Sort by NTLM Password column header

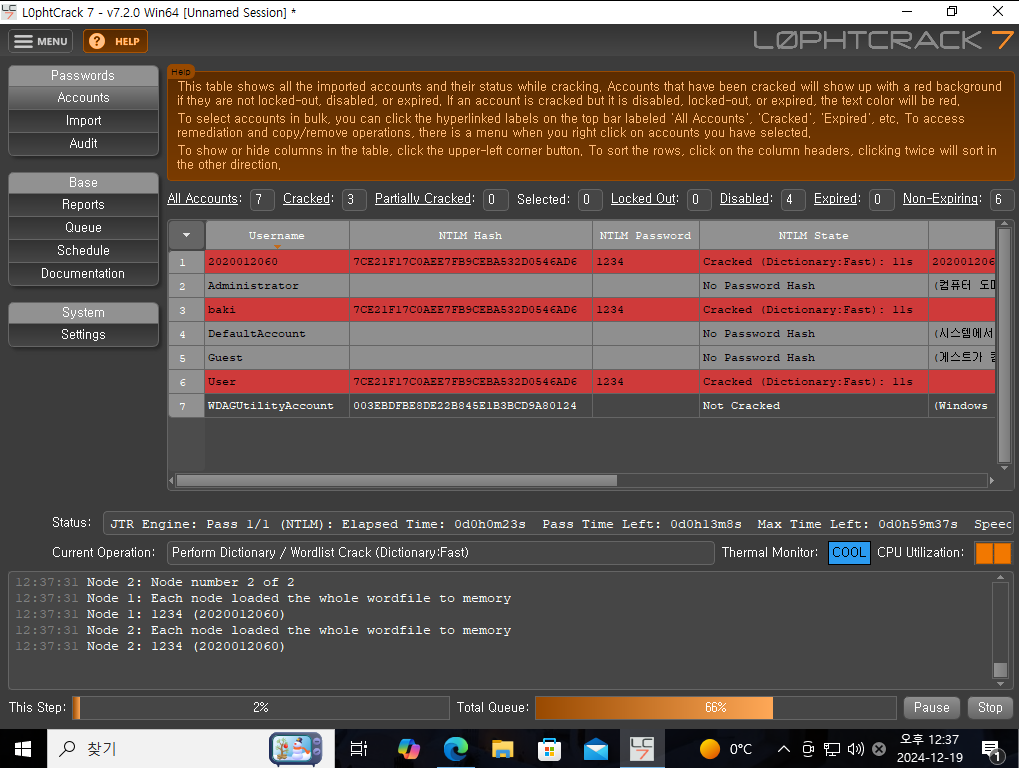(x=645, y=235)
